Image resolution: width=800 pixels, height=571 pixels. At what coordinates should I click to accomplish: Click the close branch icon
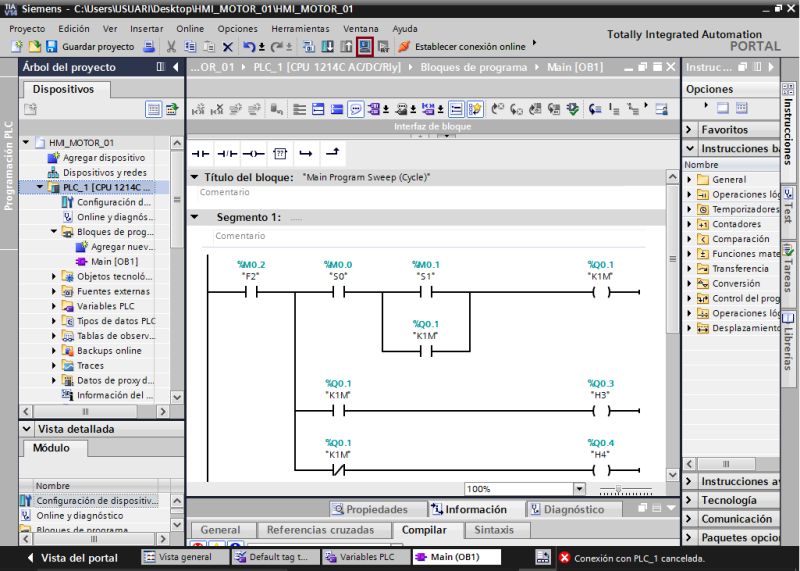coord(332,152)
